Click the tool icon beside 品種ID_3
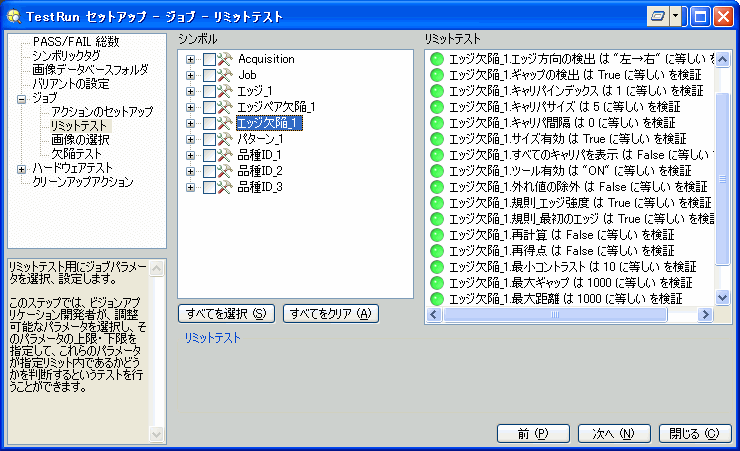This screenshot has width=740, height=451. point(225,187)
